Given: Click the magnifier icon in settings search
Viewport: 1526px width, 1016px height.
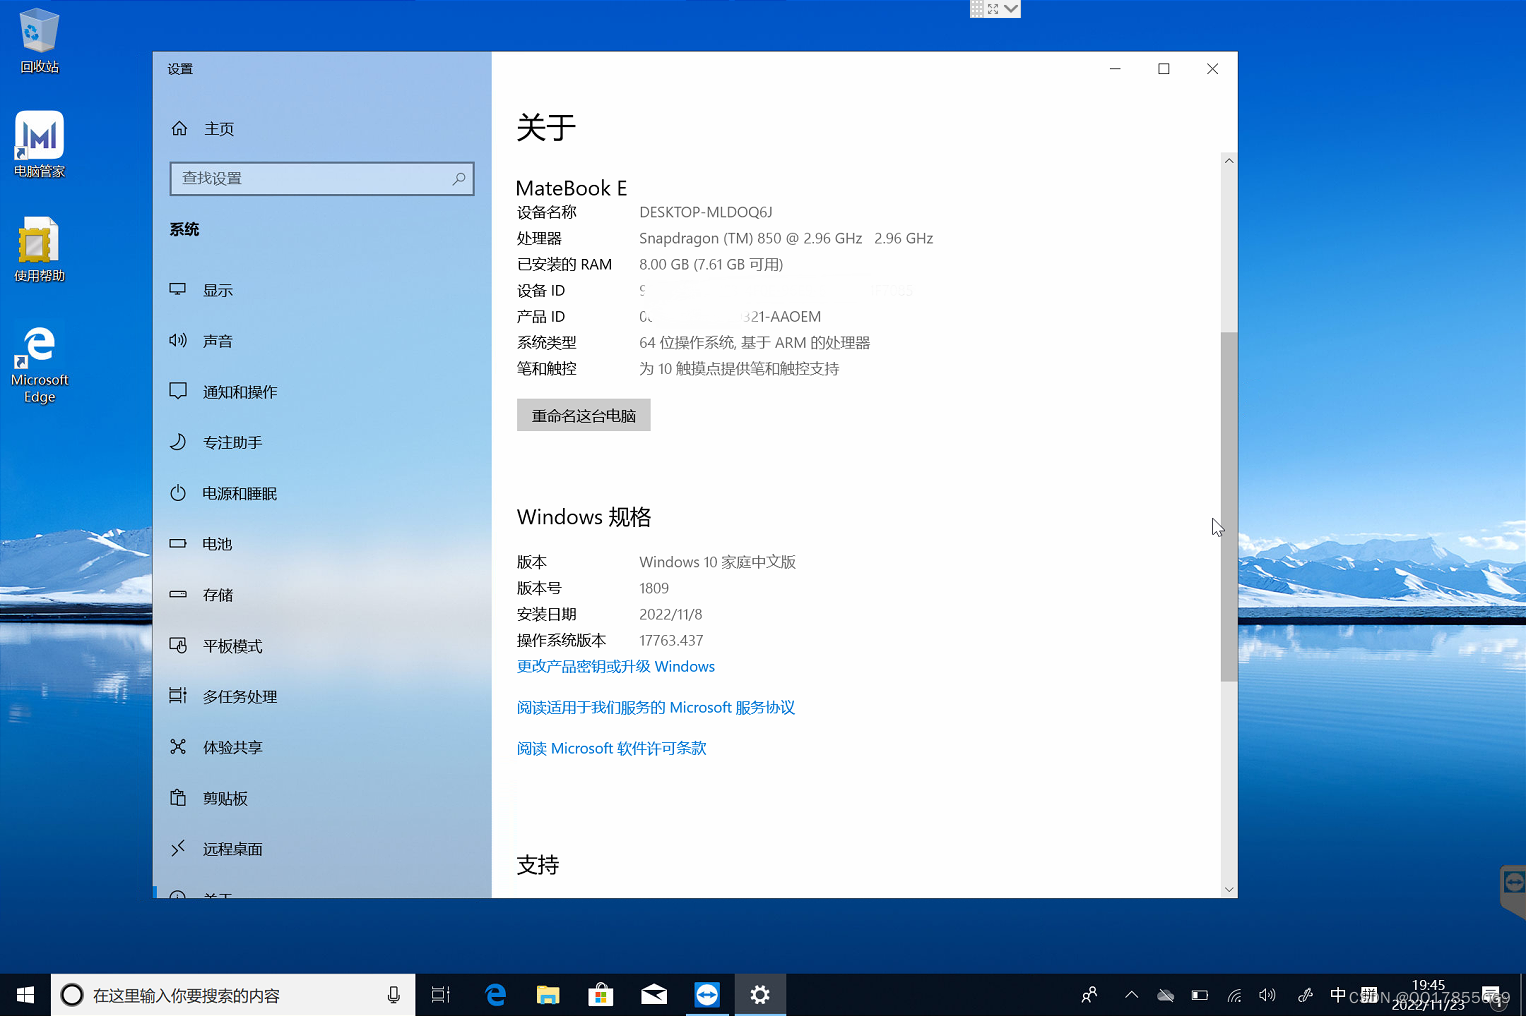Looking at the screenshot, I should [459, 178].
